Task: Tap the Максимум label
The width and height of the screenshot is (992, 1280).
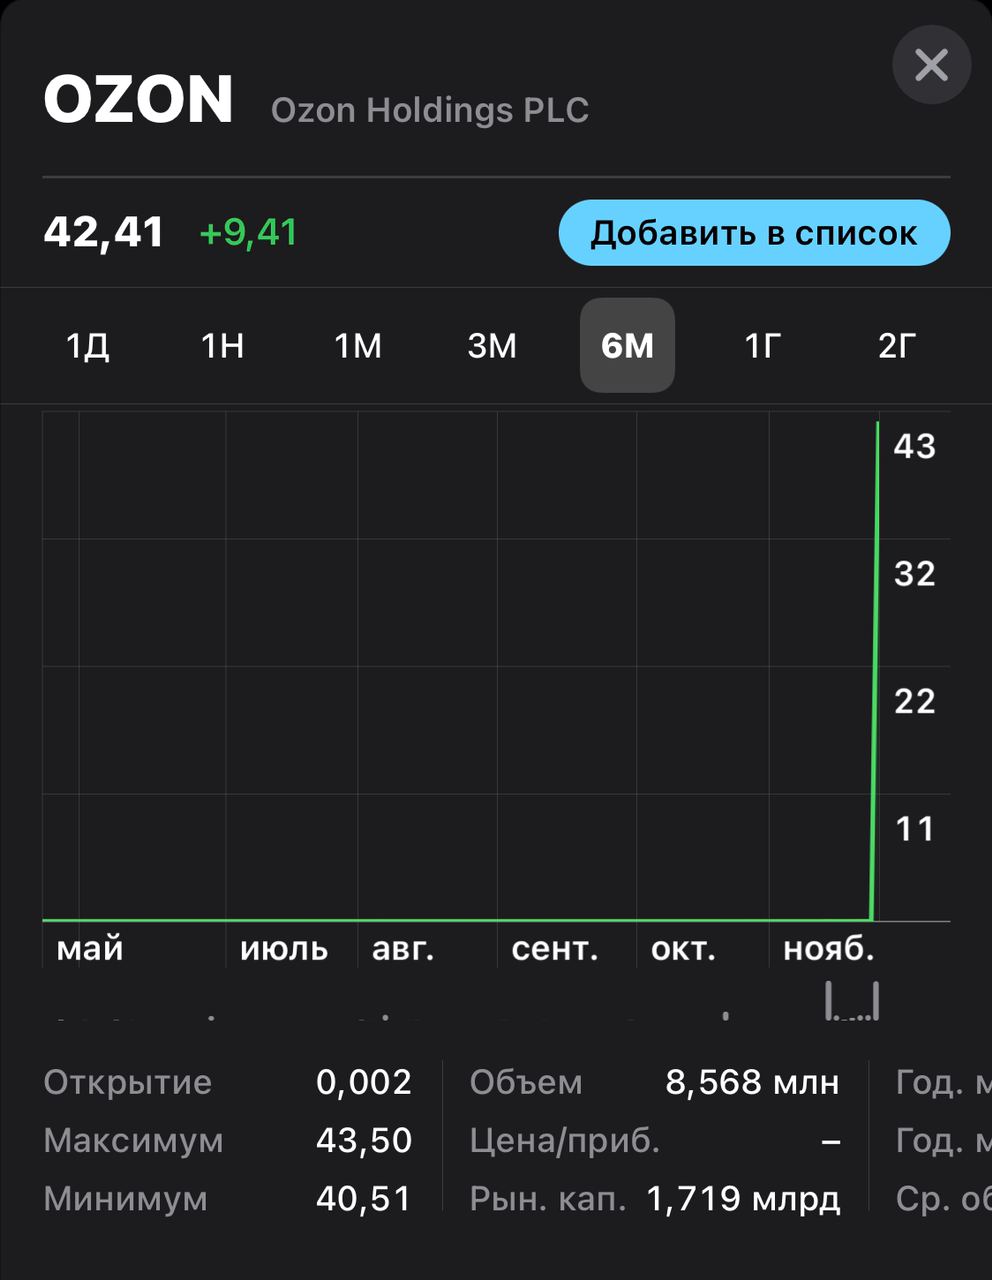Action: coord(133,1140)
